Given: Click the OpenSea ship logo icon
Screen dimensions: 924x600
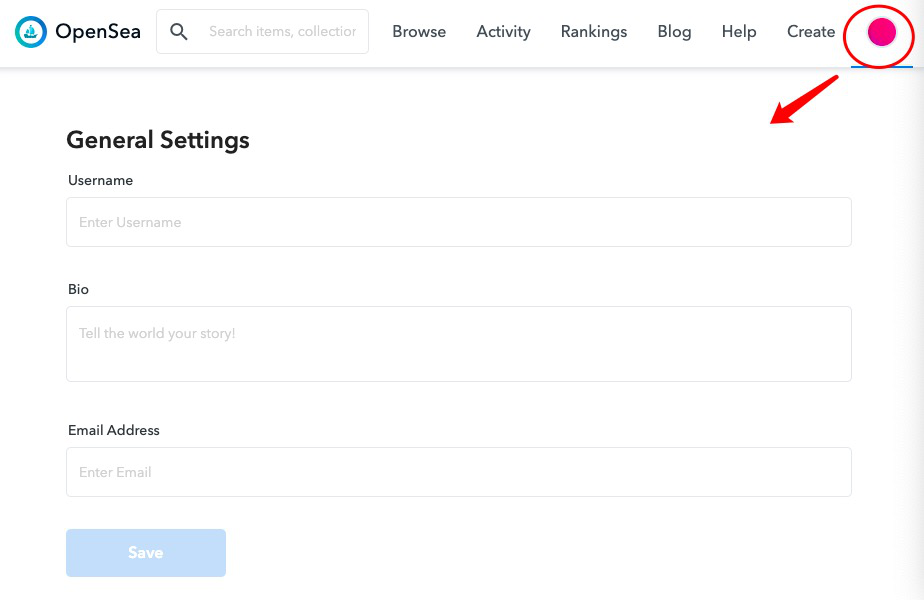Looking at the screenshot, I should 32,32.
